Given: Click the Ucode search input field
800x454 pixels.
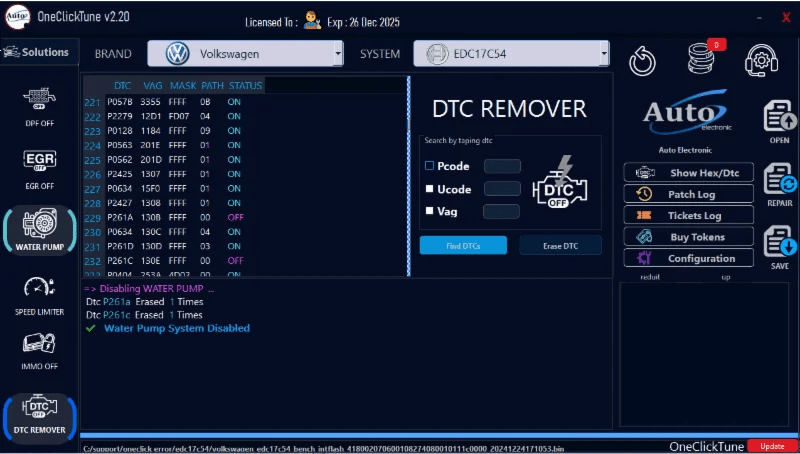Looking at the screenshot, I should tap(502, 189).
